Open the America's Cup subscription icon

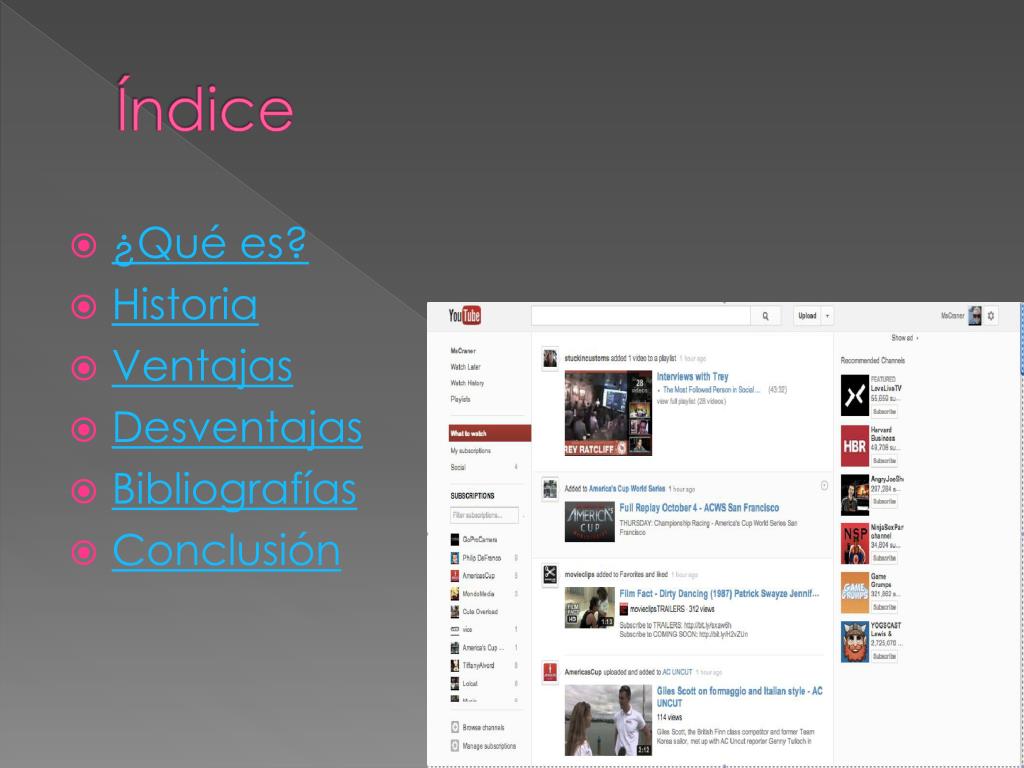455,647
